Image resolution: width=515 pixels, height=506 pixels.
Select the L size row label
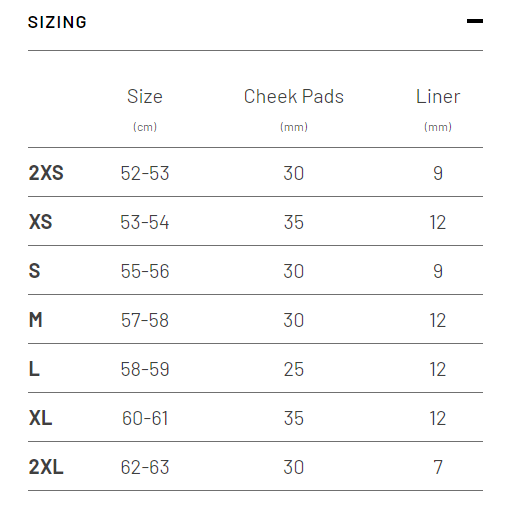point(34,369)
